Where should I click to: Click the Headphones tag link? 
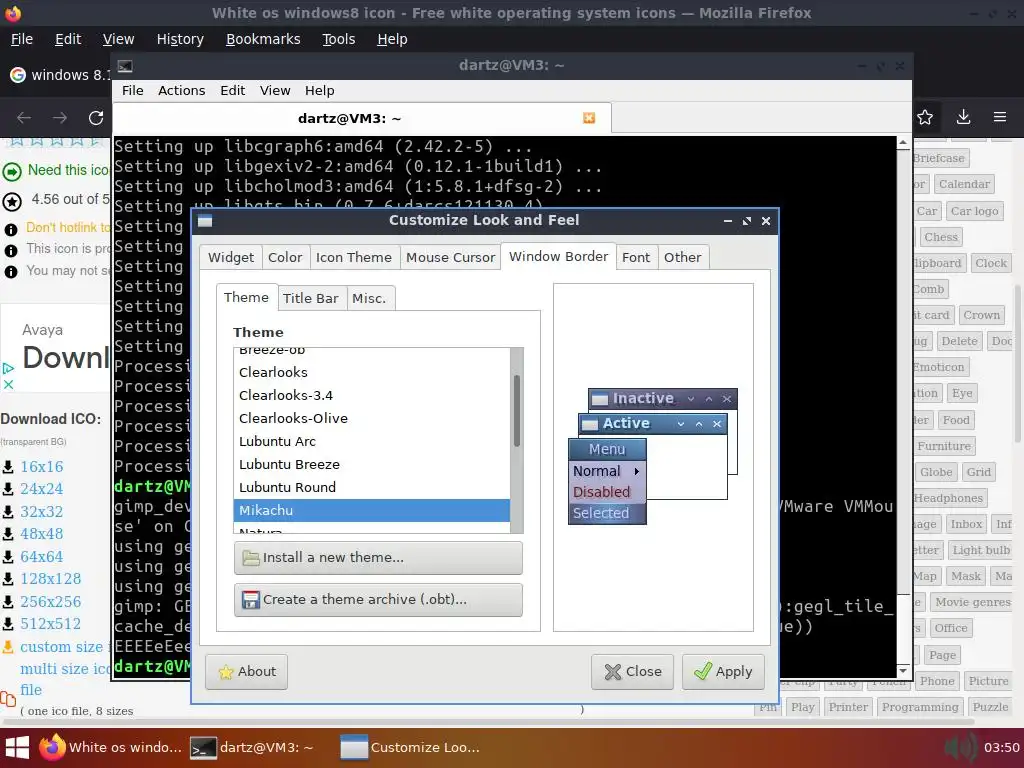click(x=948, y=498)
